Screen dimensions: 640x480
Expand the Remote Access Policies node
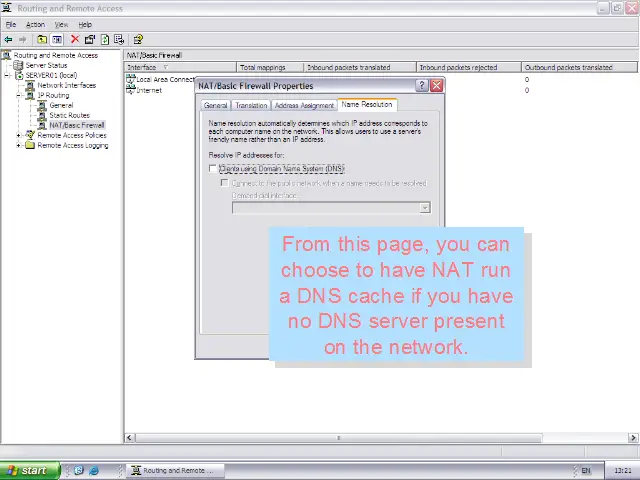[x=19, y=135]
